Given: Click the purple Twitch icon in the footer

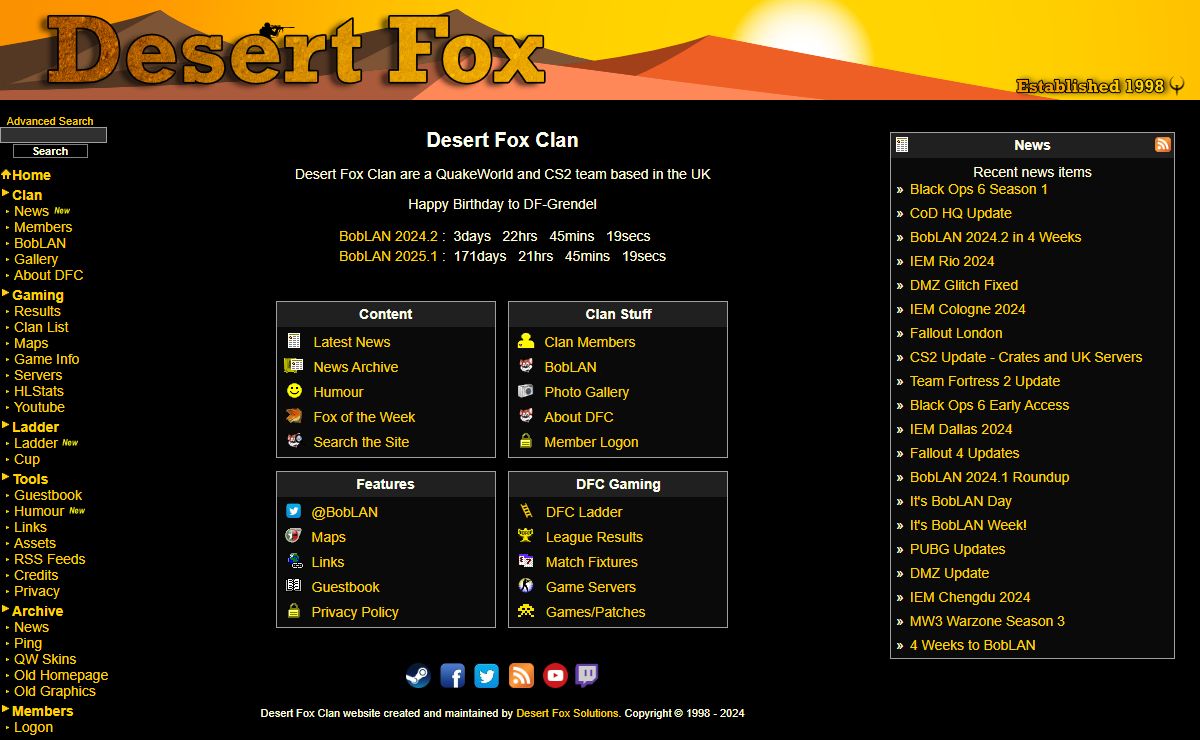Looking at the screenshot, I should 587,676.
